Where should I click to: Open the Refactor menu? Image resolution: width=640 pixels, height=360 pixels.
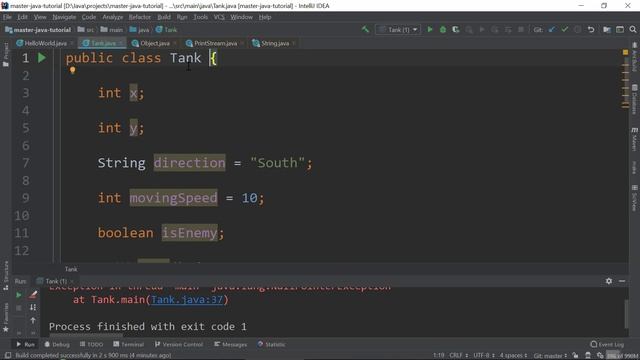coord(140,17)
